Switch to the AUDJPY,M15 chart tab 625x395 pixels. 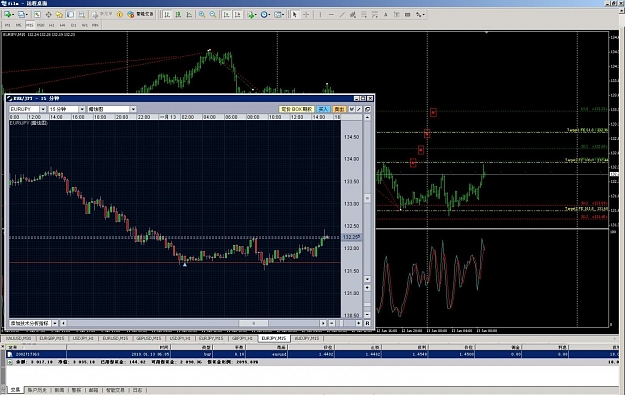coord(307,338)
